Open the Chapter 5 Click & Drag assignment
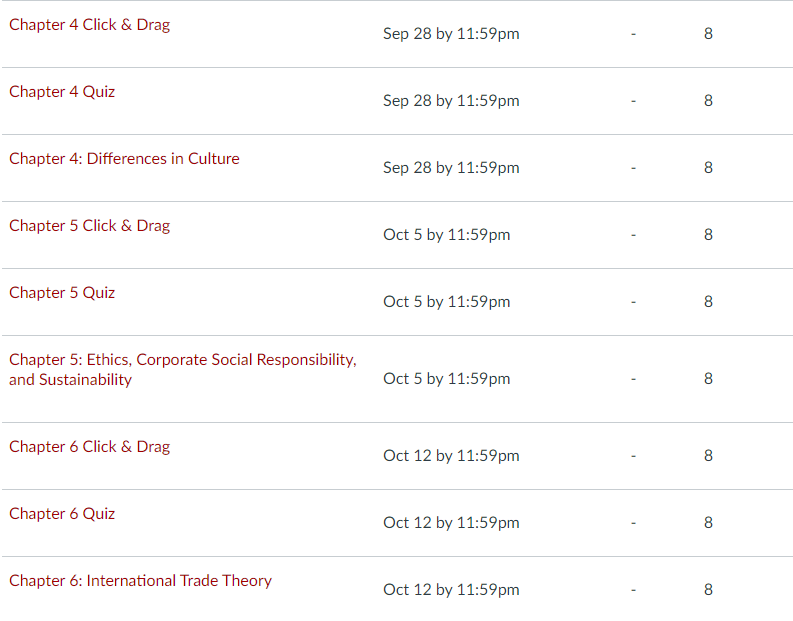 90,226
